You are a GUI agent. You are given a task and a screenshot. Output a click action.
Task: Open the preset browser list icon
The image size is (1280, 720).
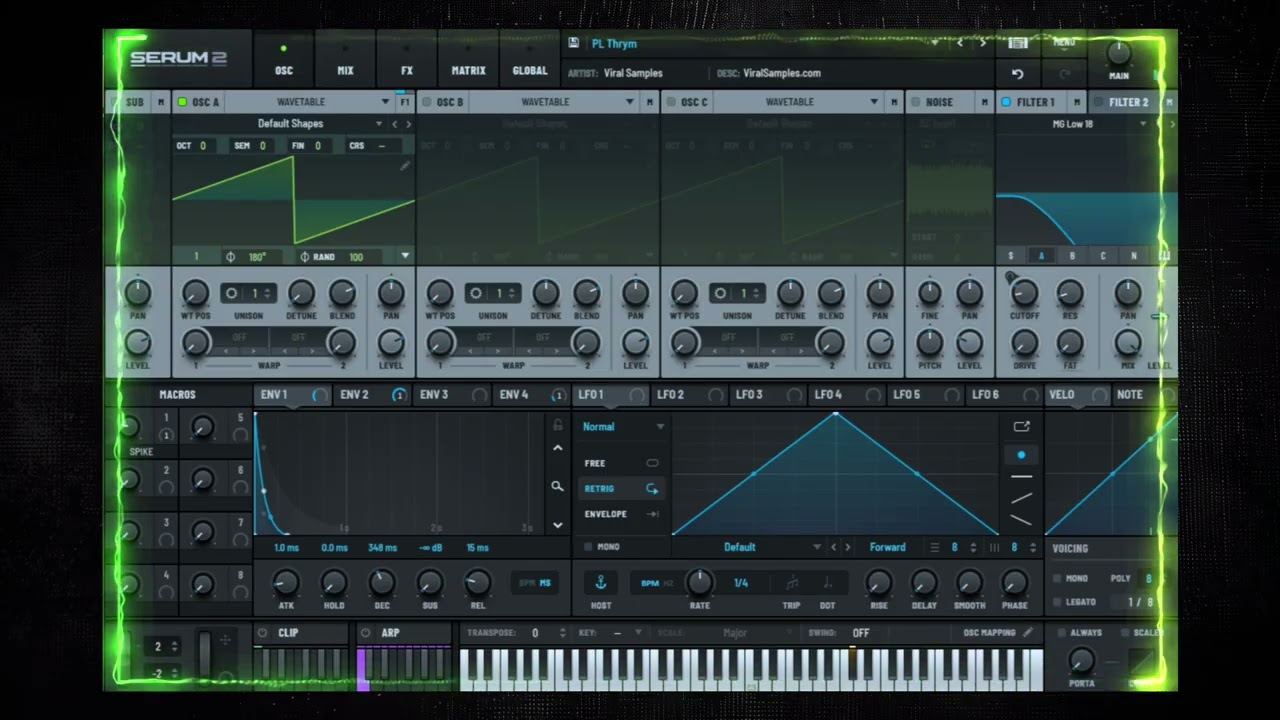pos(1018,43)
